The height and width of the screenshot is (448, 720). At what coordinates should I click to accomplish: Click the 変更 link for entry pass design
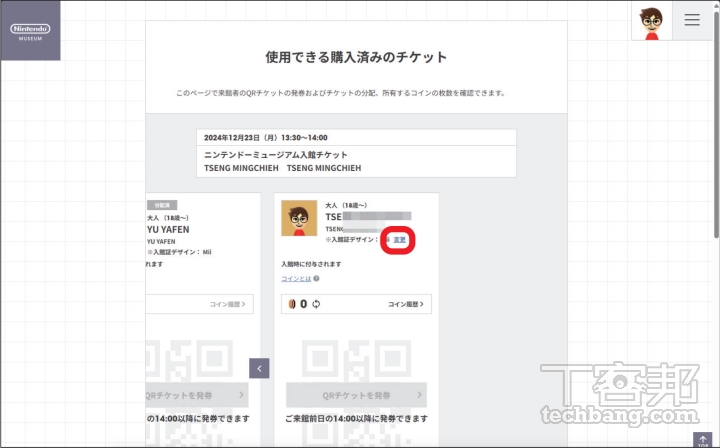(399, 240)
